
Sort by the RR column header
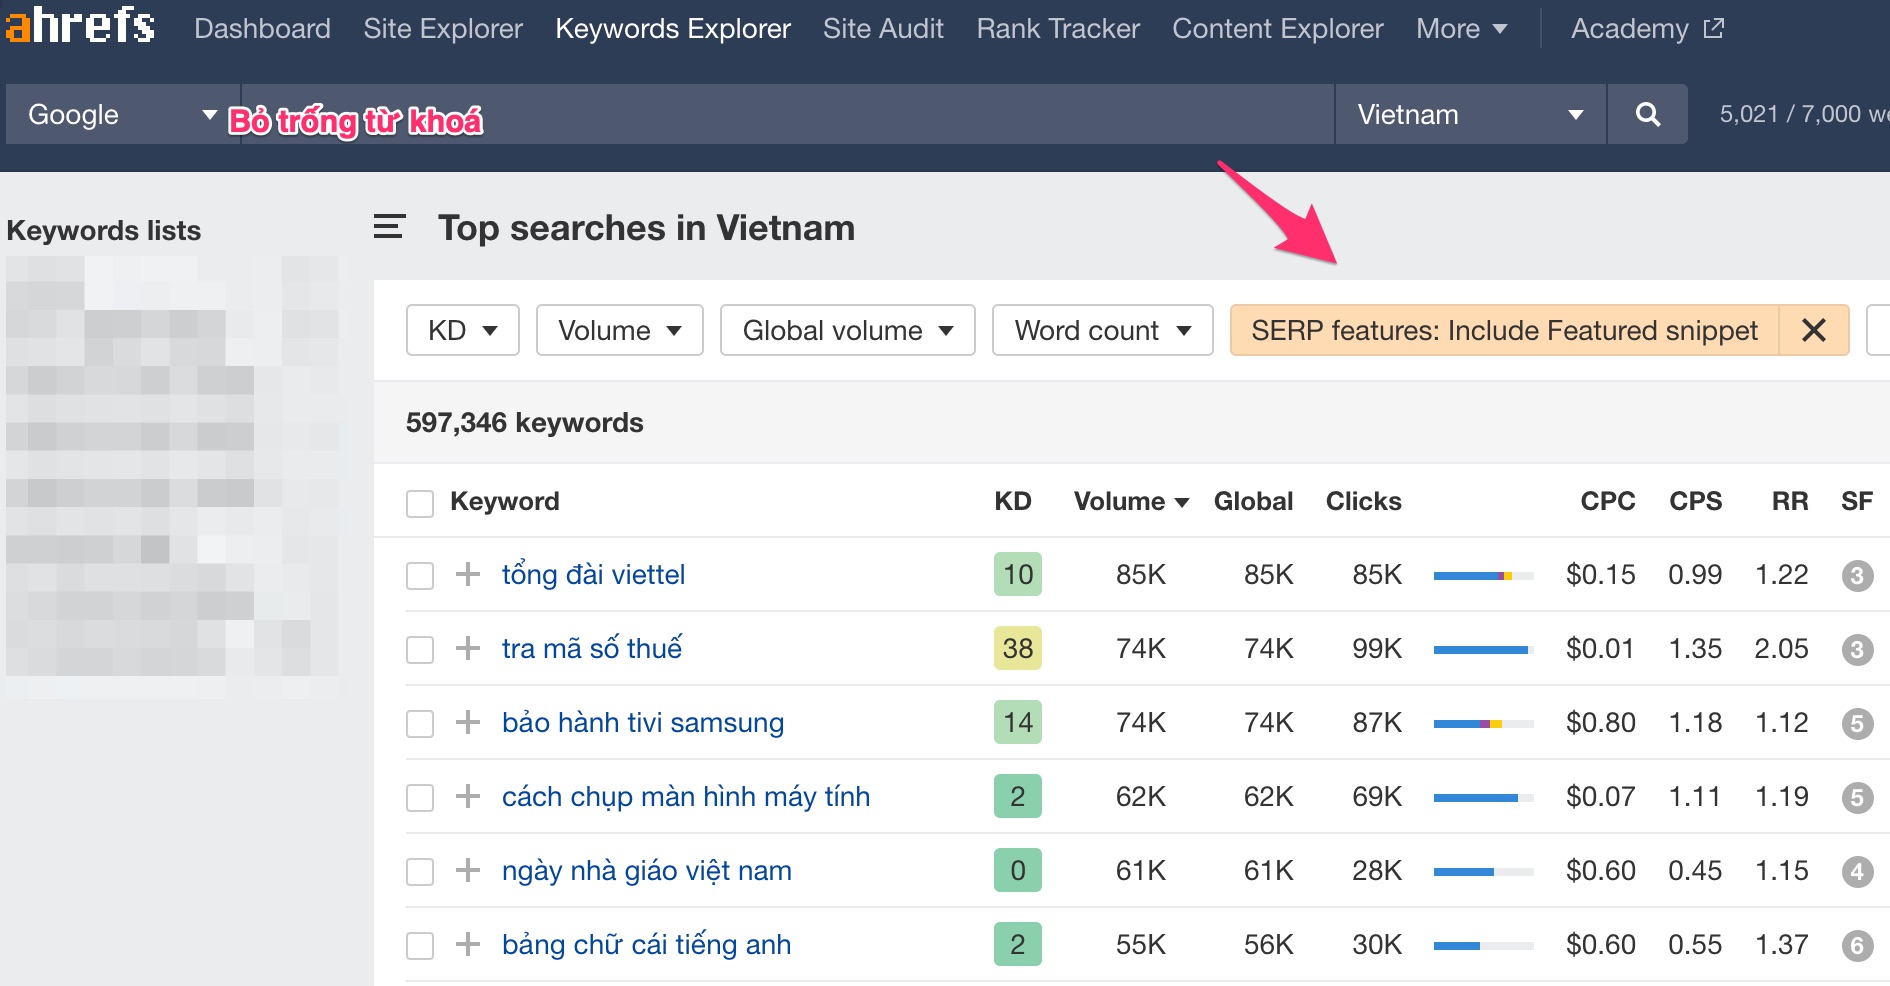(x=1790, y=501)
